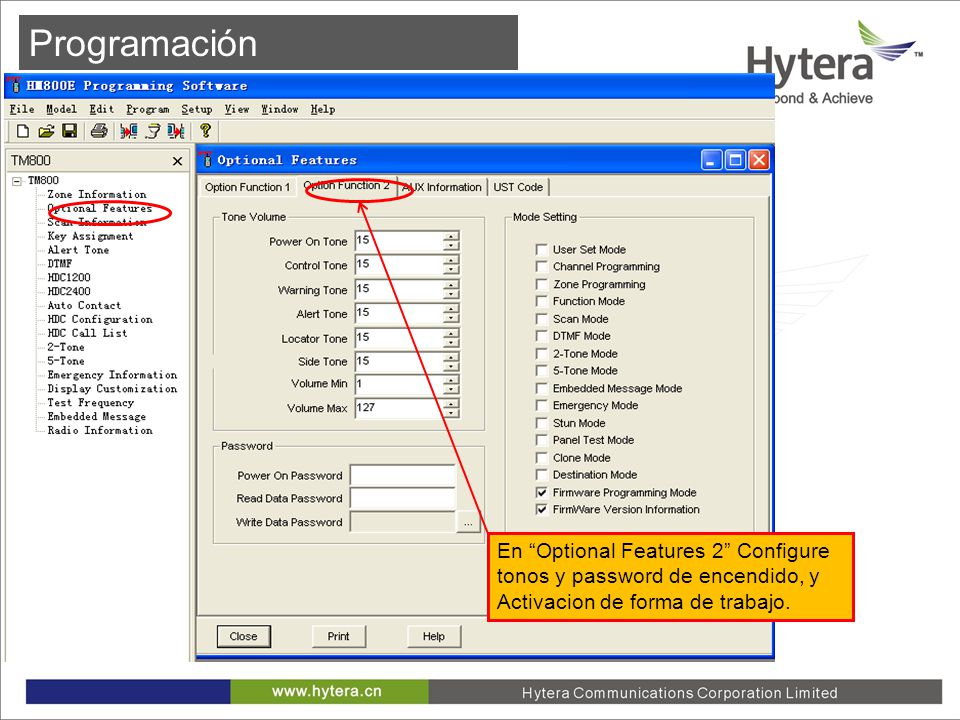
Task: Click the ellipsis button beside Write Data Password
Action: (x=468, y=522)
